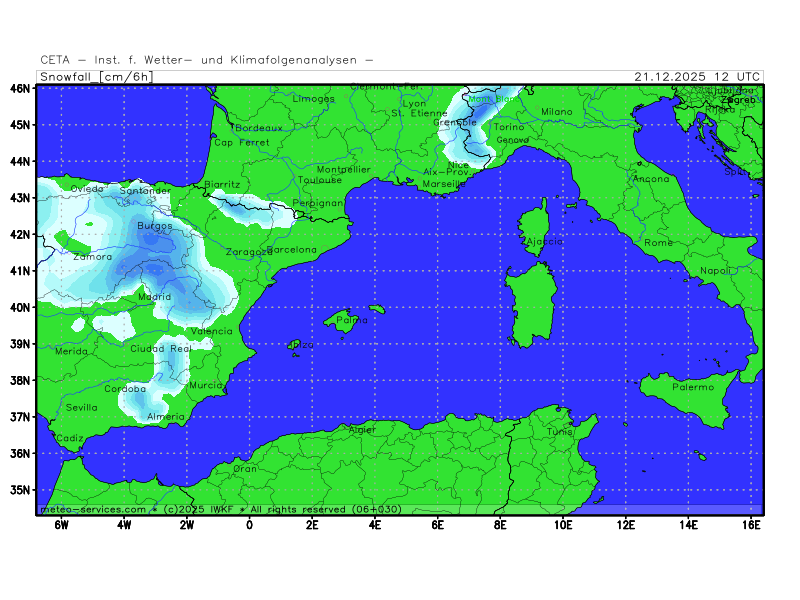The image size is (800, 600).
Task: Select the Oran label in Algeria
Action: pos(245,468)
